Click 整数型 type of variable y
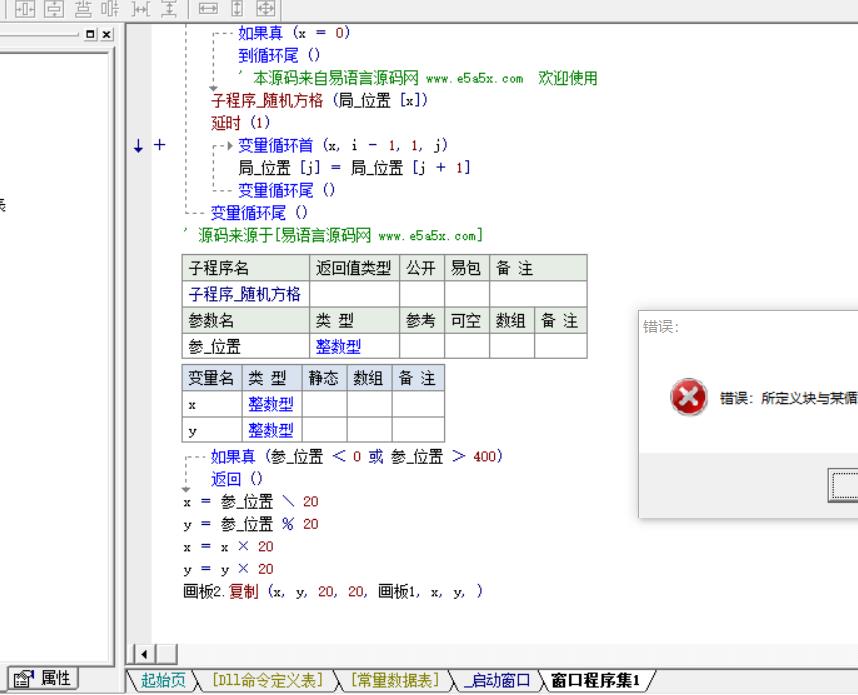The height and width of the screenshot is (695, 858). point(271,430)
